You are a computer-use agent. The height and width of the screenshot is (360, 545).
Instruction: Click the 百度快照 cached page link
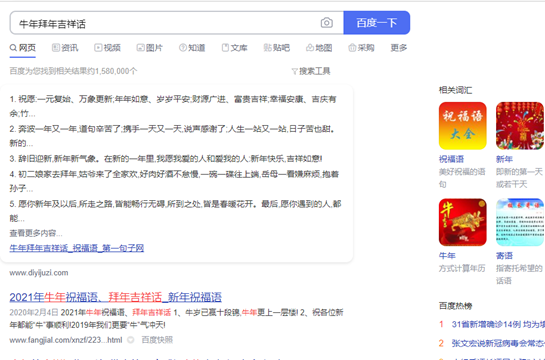(x=157, y=340)
